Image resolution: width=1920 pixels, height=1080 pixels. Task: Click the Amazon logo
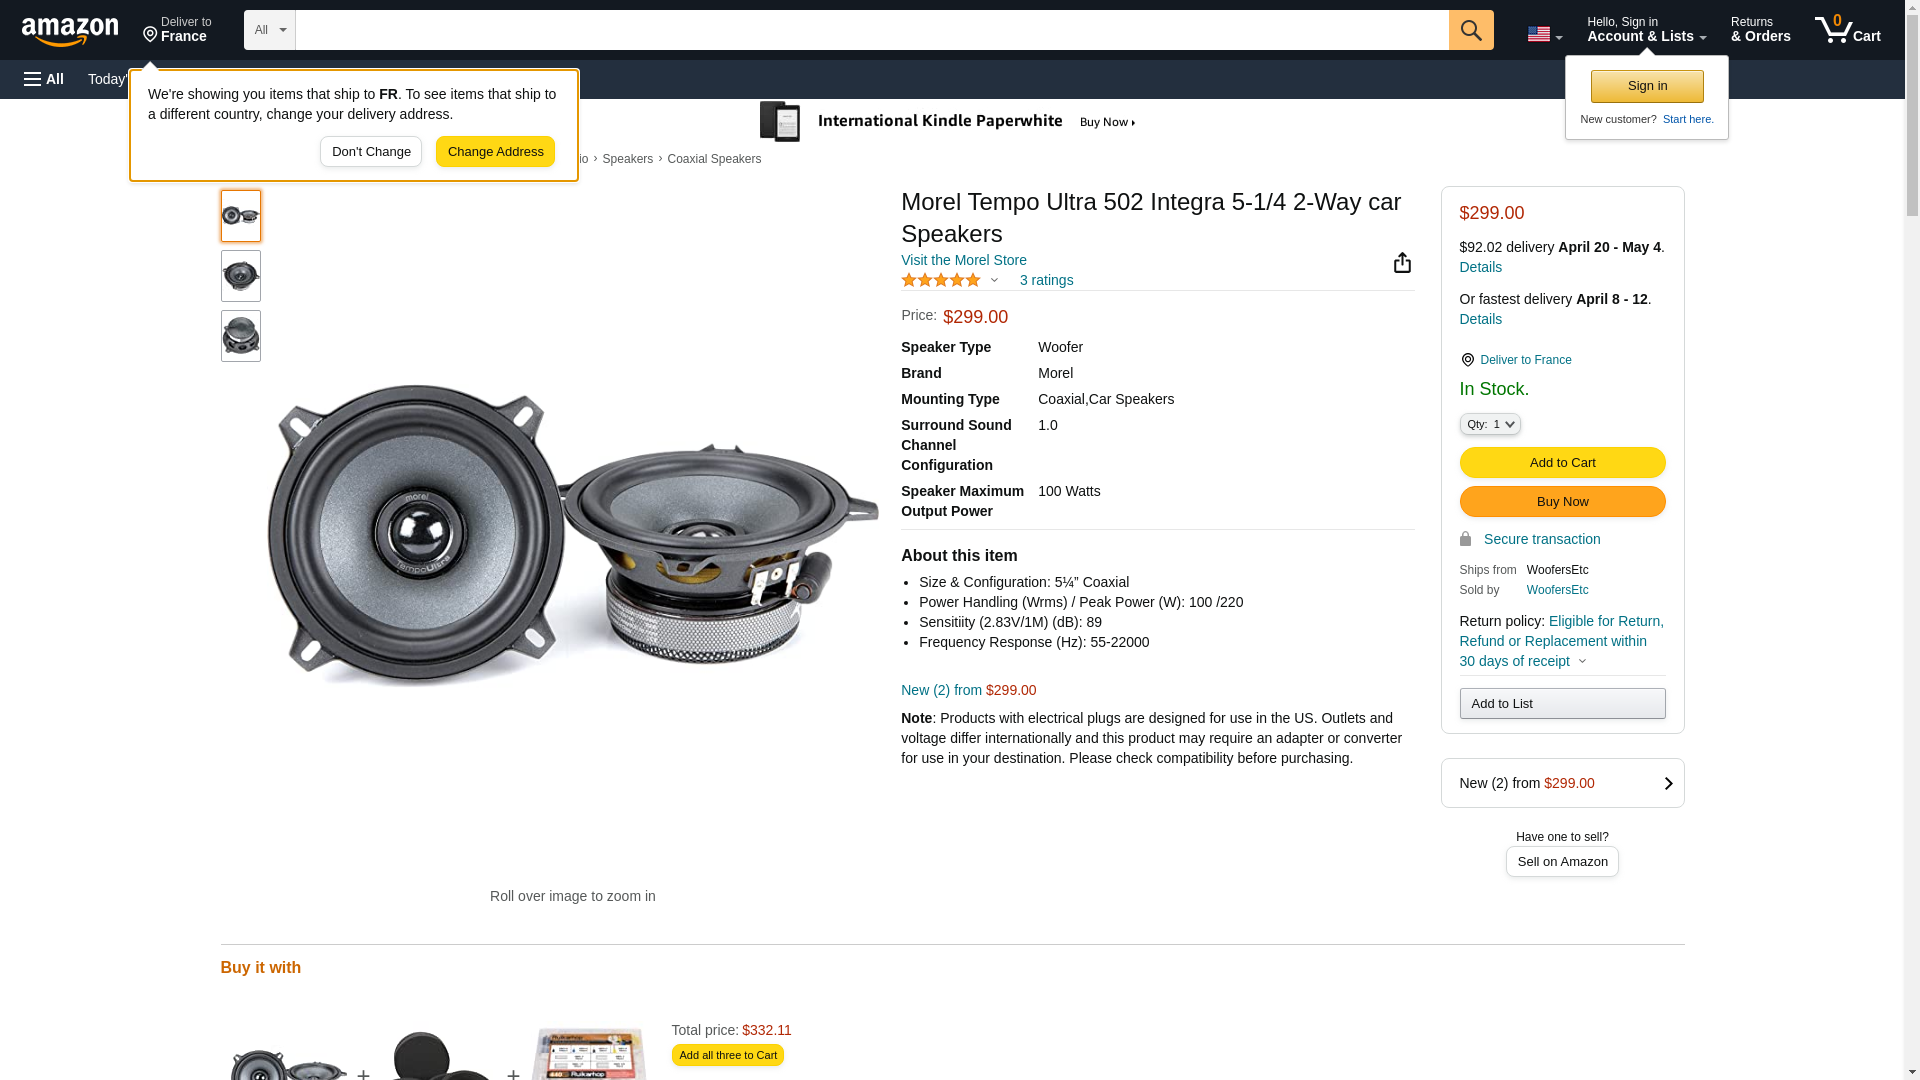pyautogui.click(x=70, y=32)
